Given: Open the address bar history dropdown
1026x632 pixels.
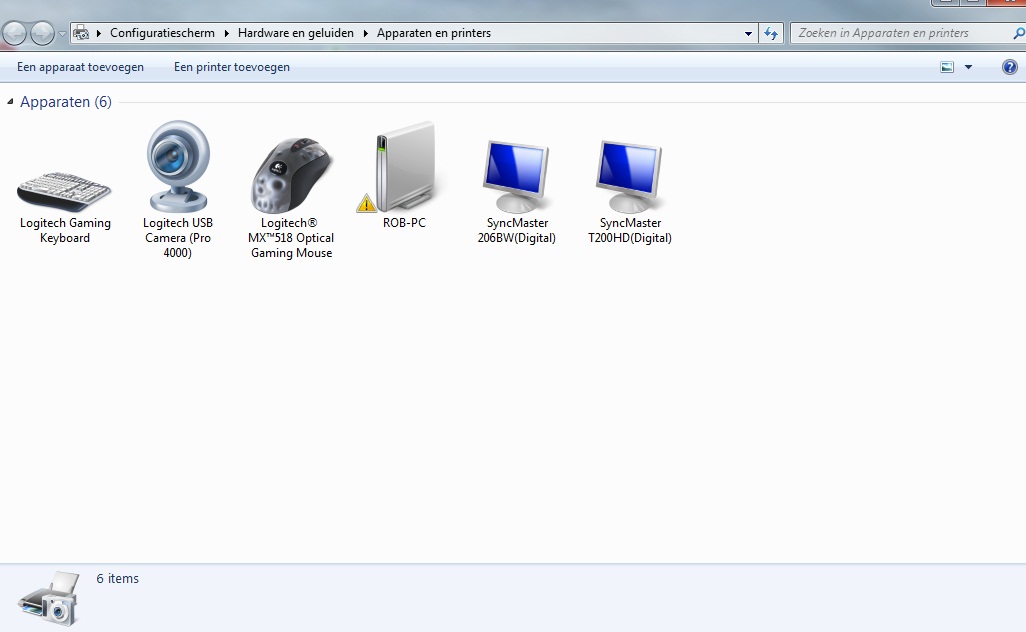Looking at the screenshot, I should point(748,33).
